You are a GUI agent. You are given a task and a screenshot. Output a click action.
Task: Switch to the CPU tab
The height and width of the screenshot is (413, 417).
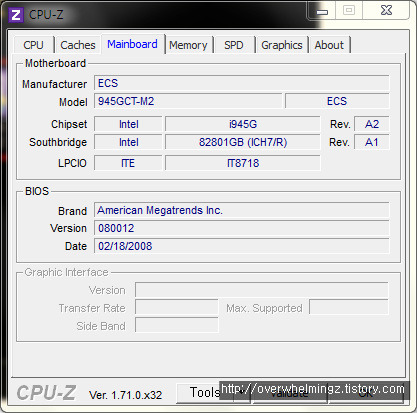click(33, 45)
